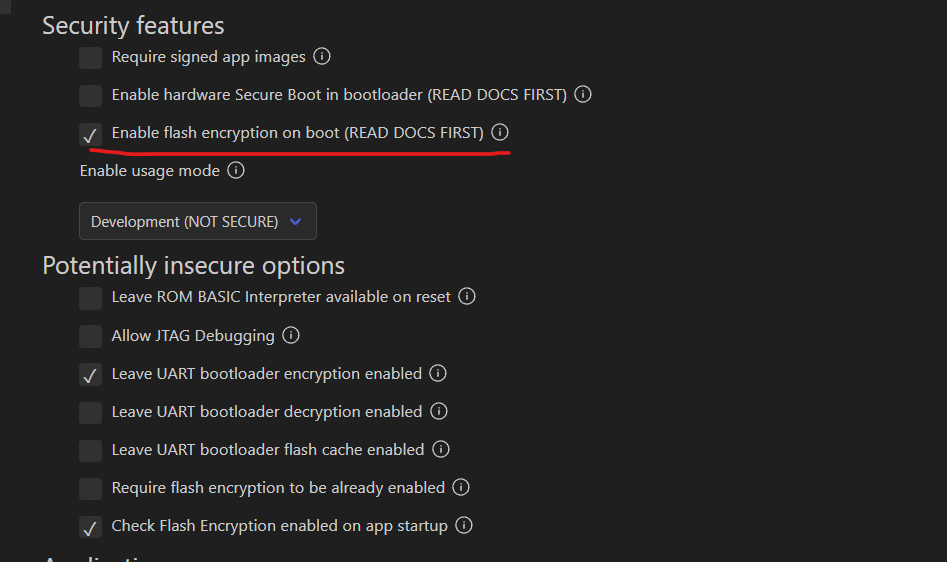Open info for Leave ROM BASIC Interpreter option

coord(467,296)
